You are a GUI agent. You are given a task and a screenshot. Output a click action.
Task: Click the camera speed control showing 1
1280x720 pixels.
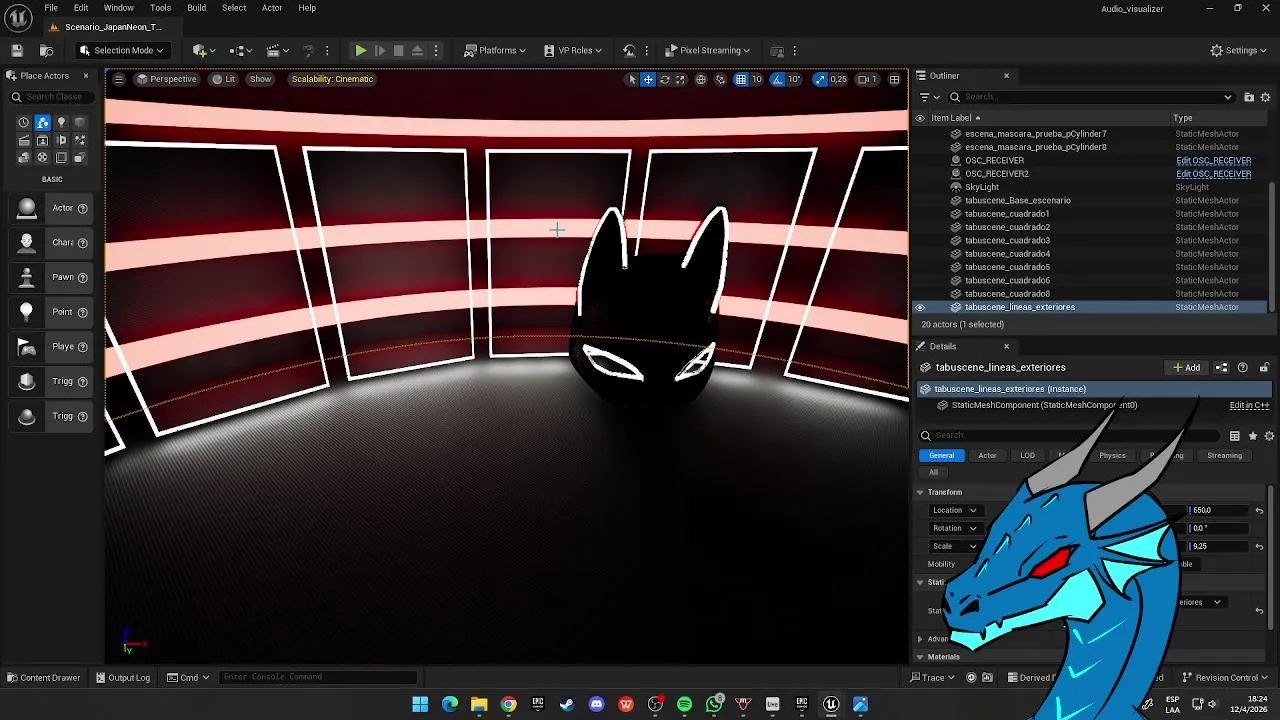point(867,79)
